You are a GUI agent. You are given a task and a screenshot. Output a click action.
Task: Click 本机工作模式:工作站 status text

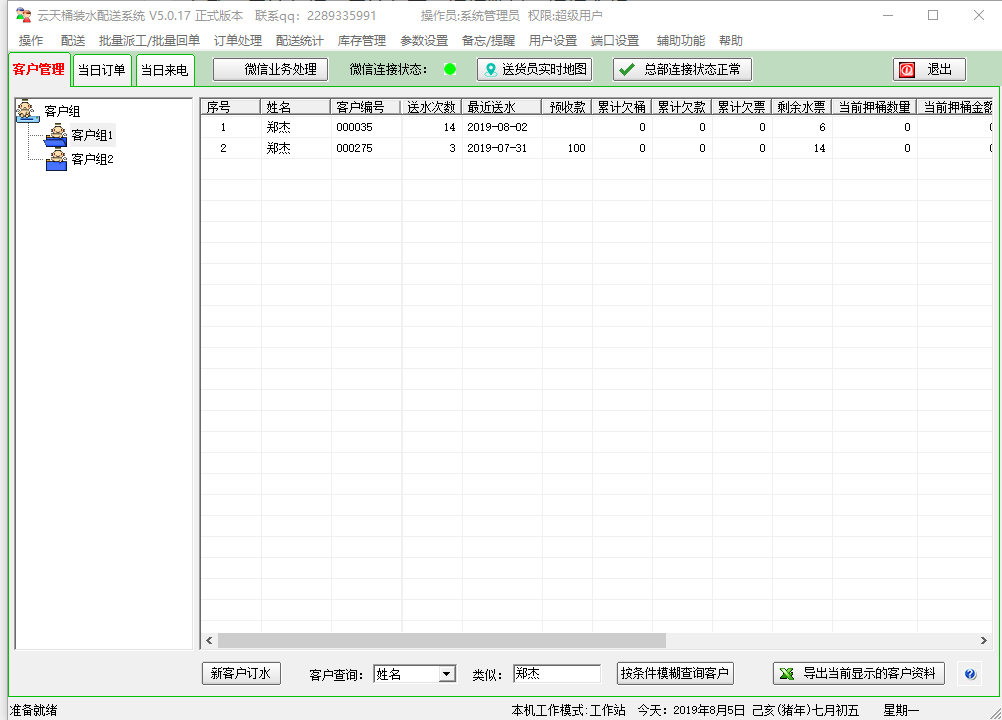568,710
